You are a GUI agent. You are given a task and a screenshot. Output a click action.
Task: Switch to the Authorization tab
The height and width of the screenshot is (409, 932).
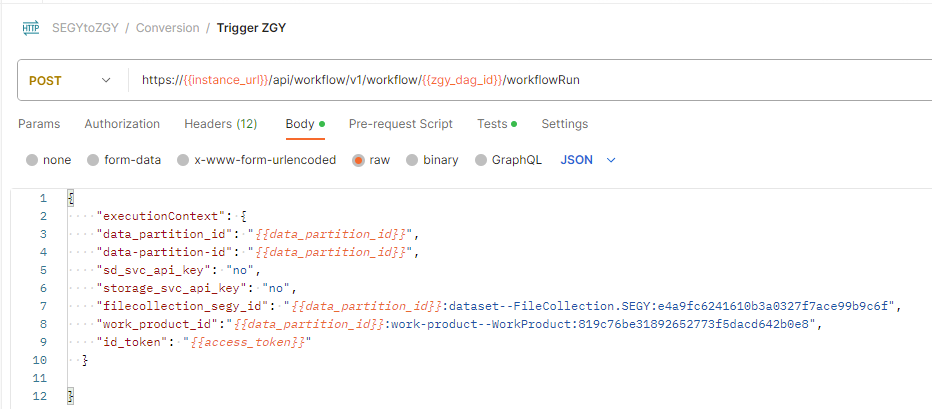click(x=122, y=124)
